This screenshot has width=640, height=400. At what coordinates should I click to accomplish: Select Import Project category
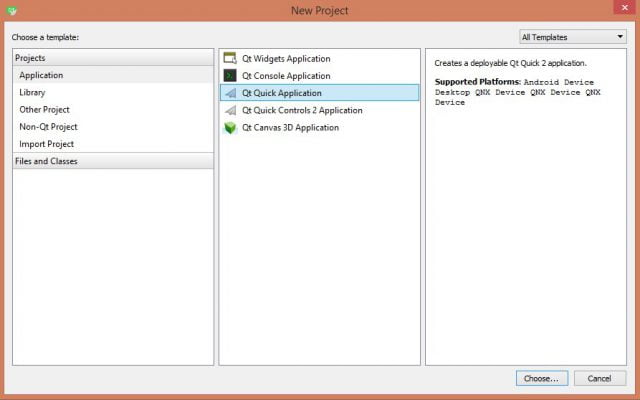[47, 144]
